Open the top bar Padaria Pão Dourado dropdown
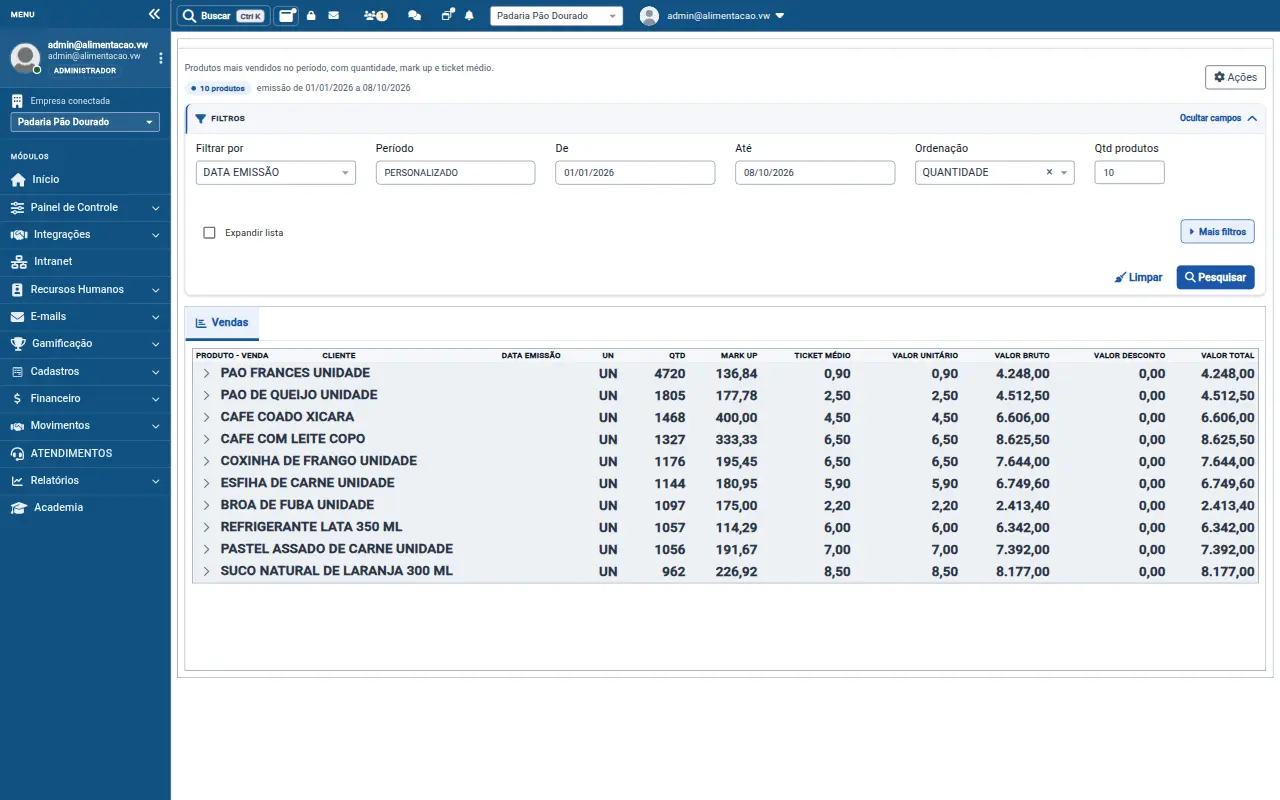 [x=556, y=16]
